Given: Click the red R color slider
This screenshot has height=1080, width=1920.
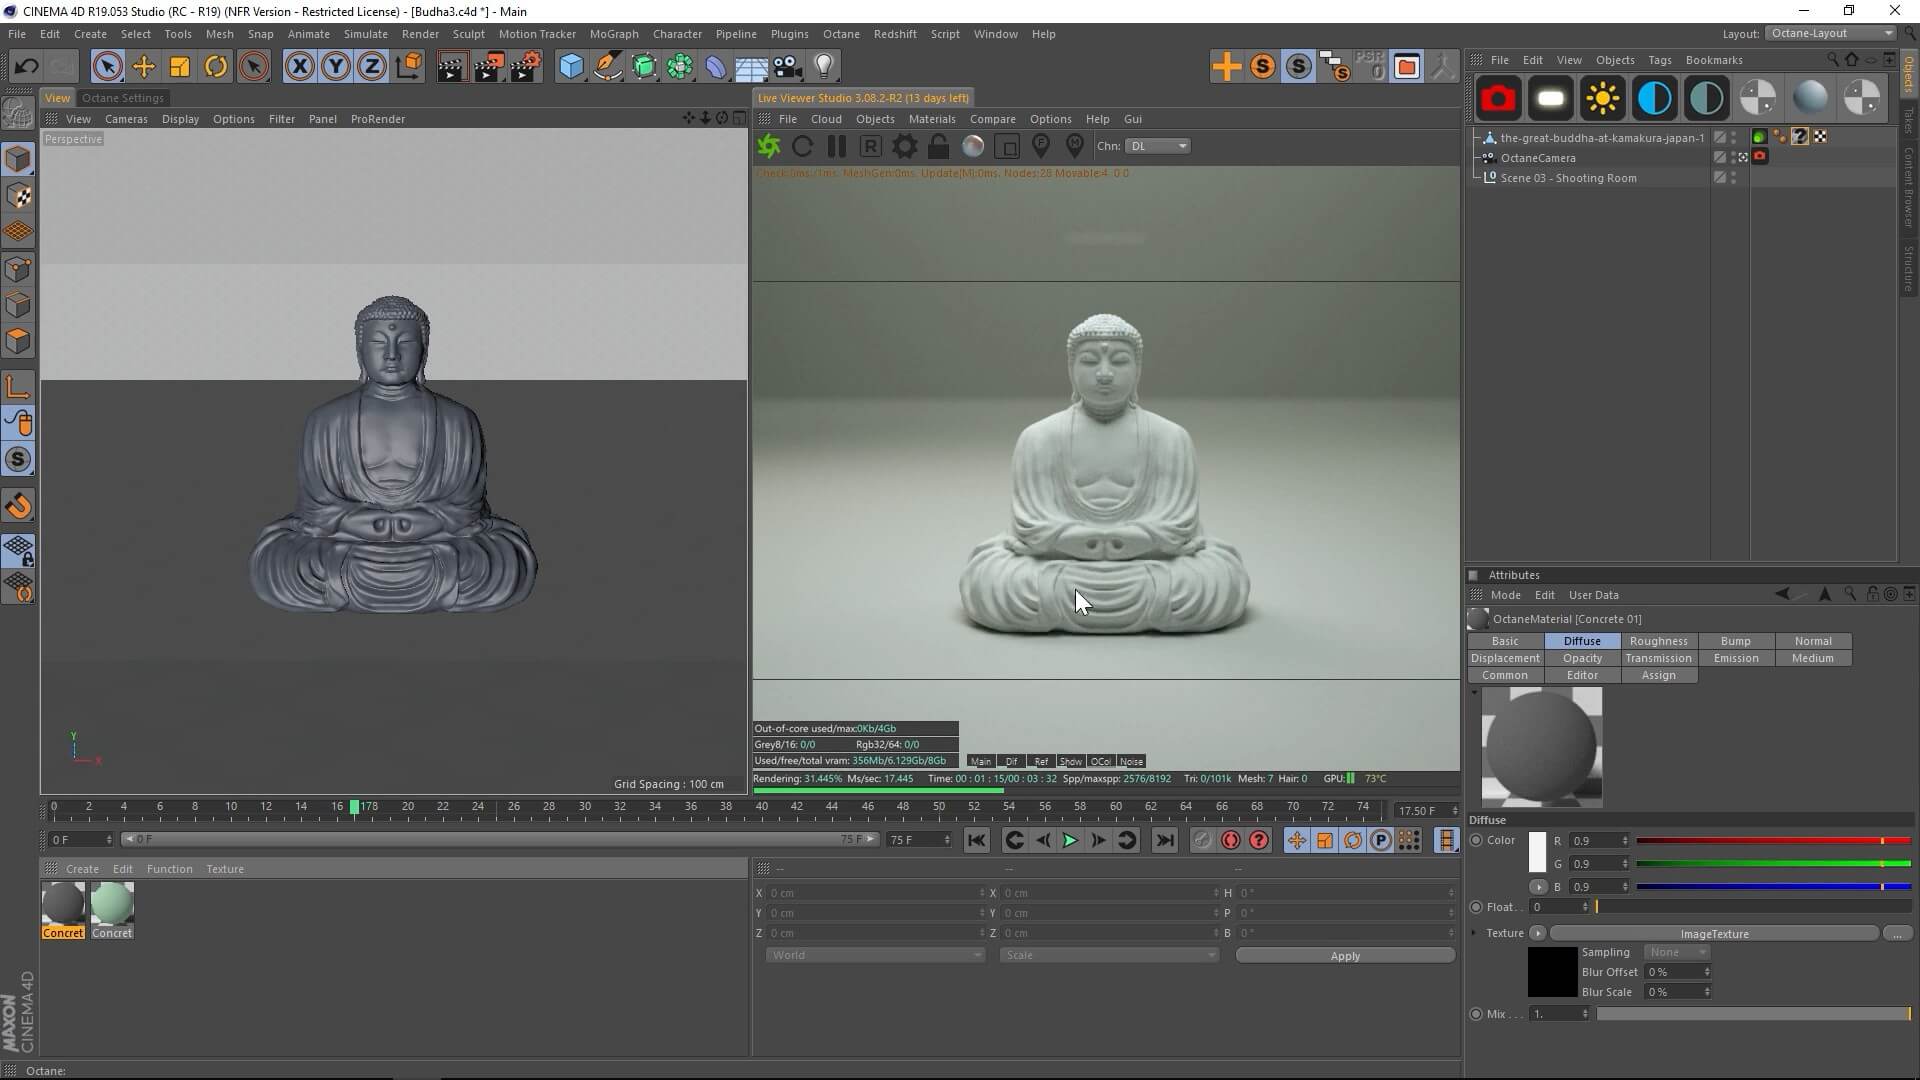Looking at the screenshot, I should (x=1772, y=841).
